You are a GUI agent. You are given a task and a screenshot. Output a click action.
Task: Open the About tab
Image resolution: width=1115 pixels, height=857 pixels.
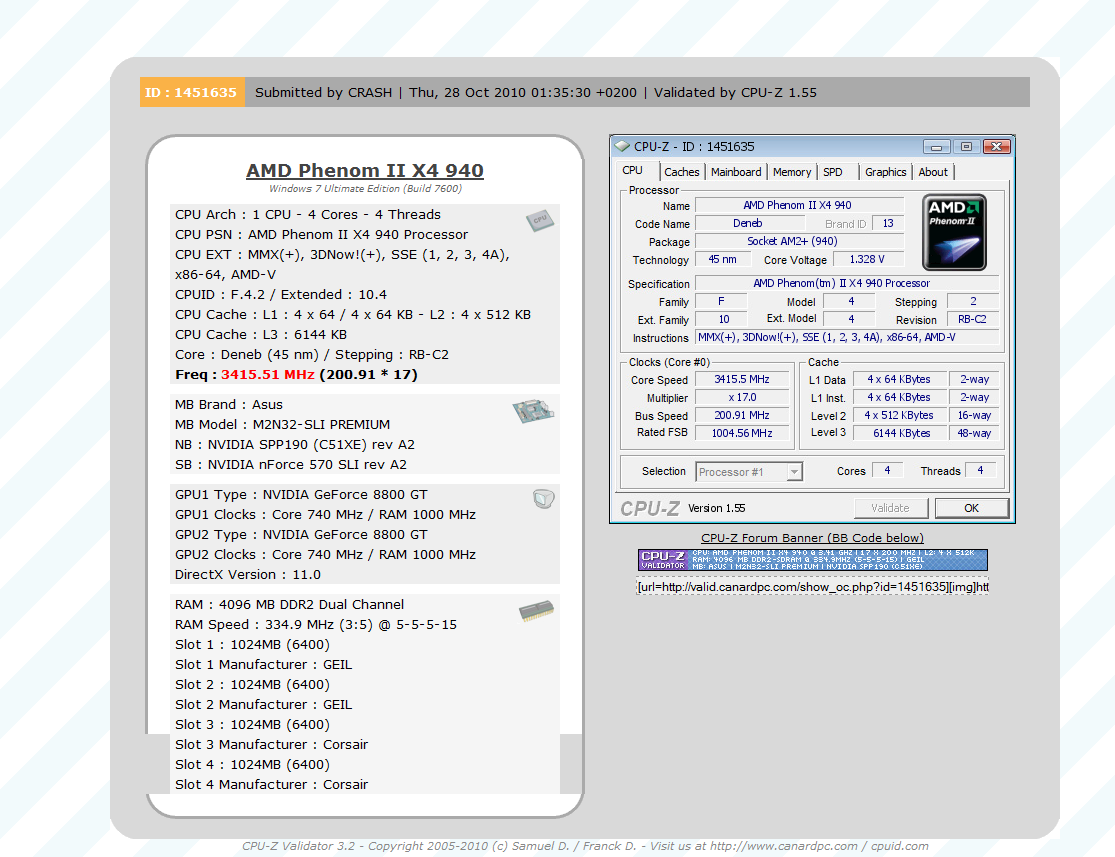point(932,172)
